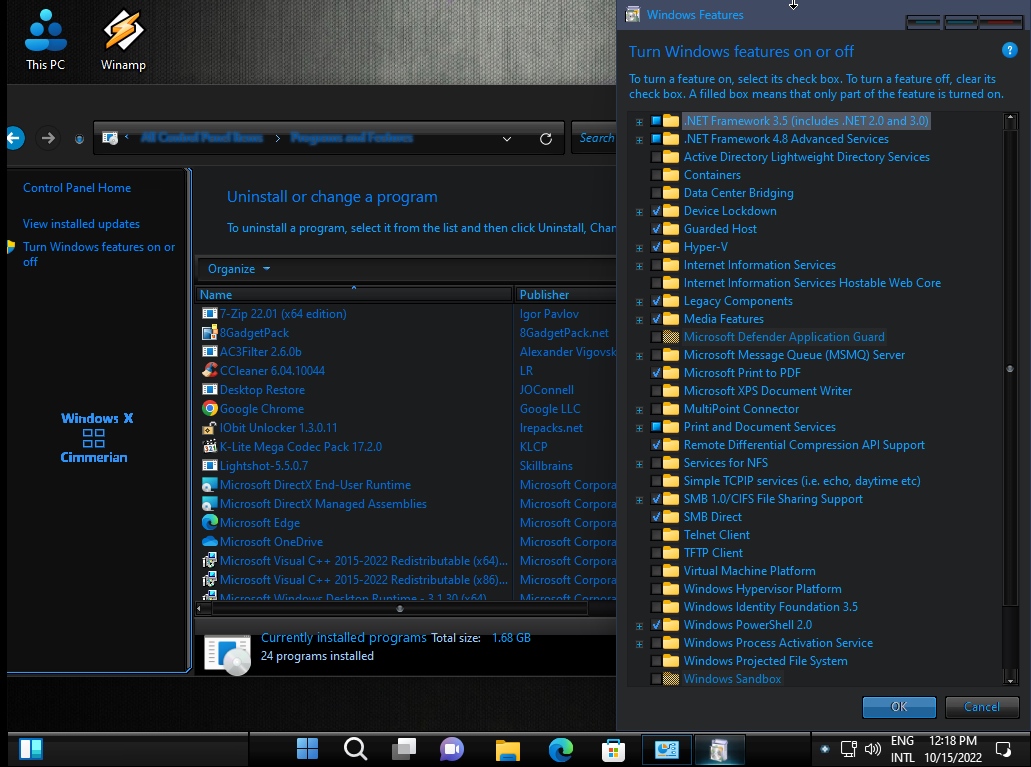Open Chat app on taskbar
Screen dimensions: 1031x767
452,749
